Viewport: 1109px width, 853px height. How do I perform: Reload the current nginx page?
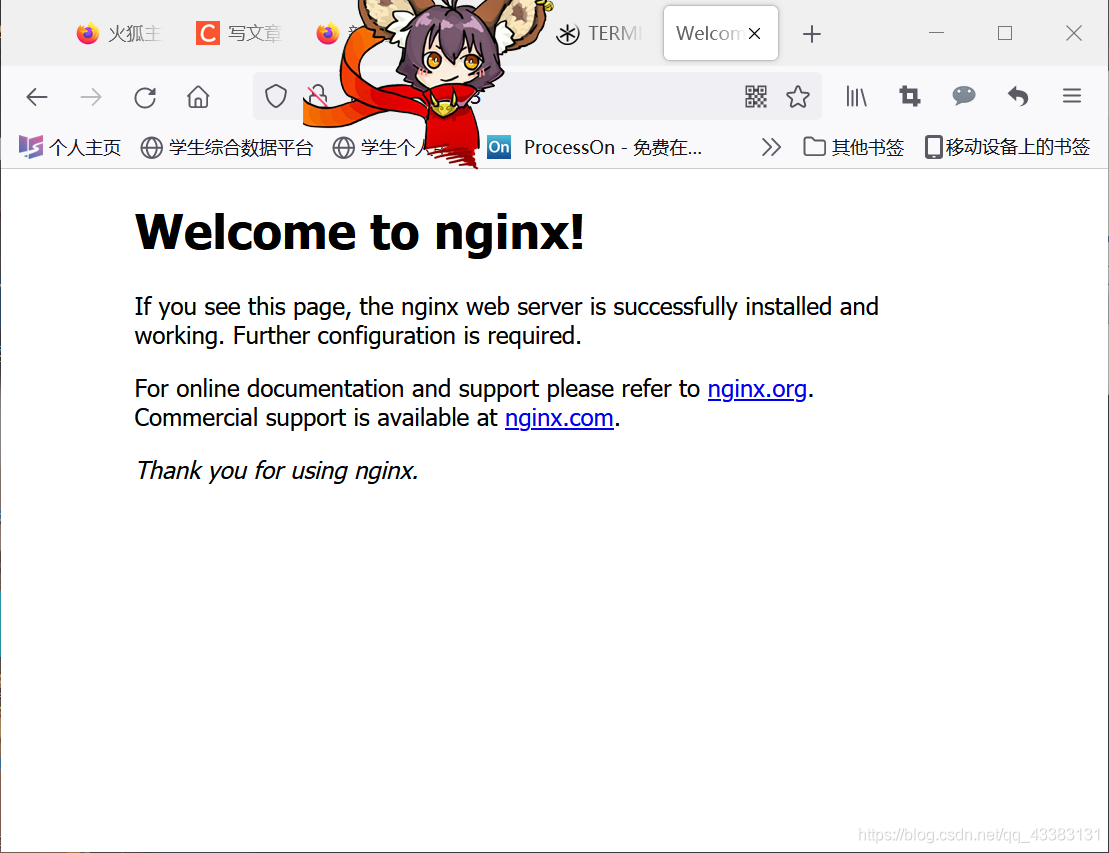(145, 97)
